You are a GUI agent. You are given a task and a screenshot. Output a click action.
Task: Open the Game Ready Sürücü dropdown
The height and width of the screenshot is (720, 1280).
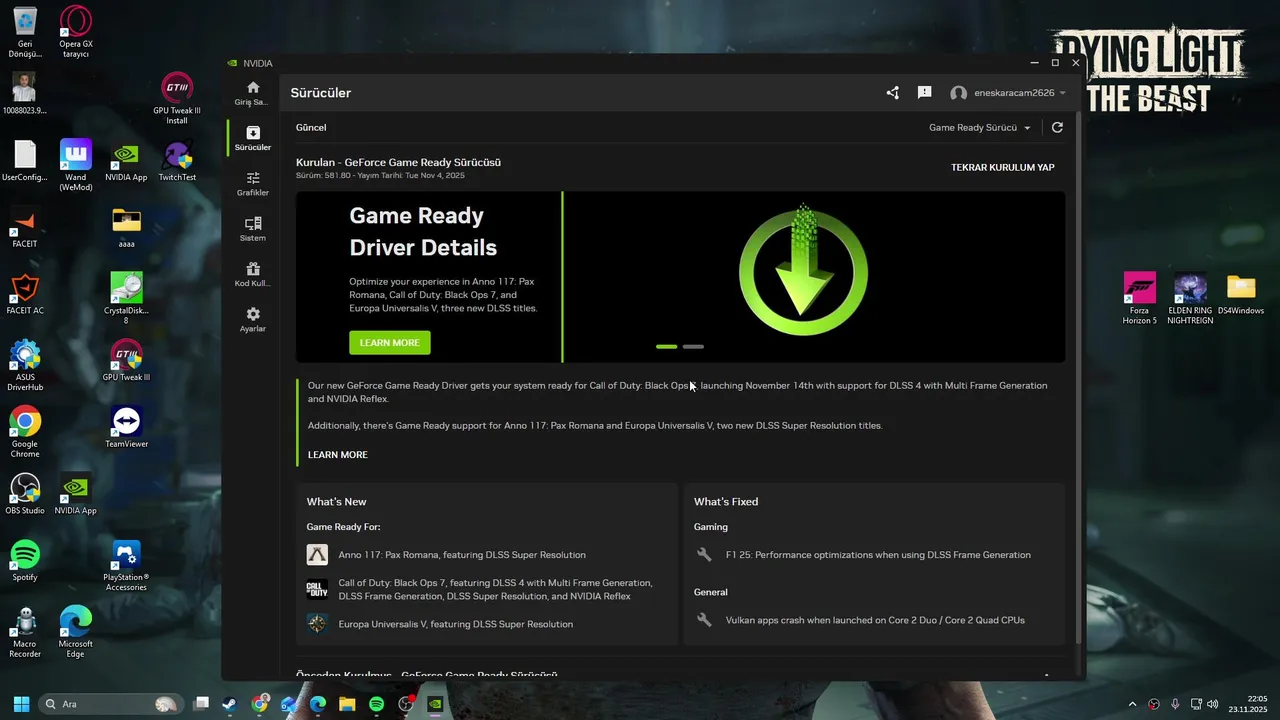(x=979, y=128)
